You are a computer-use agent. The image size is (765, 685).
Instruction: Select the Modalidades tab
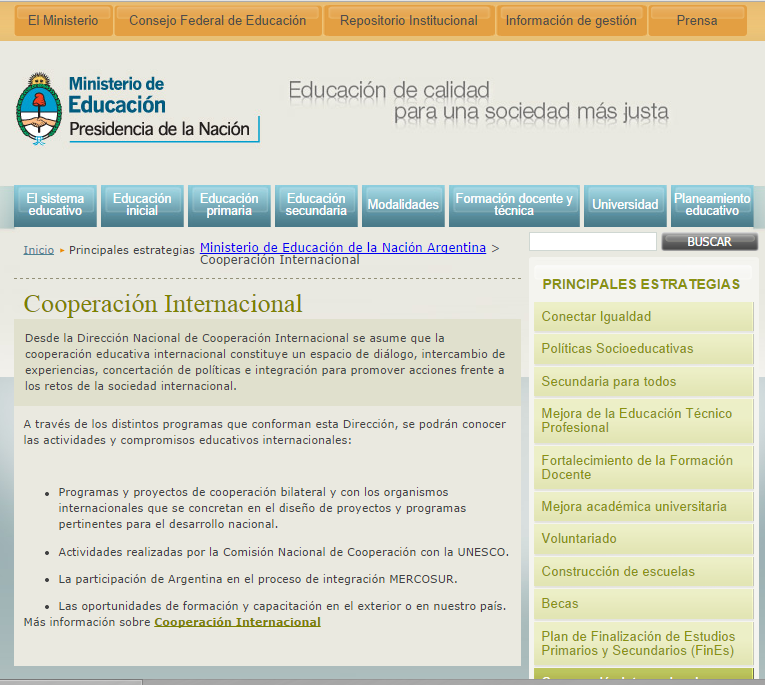click(x=403, y=205)
